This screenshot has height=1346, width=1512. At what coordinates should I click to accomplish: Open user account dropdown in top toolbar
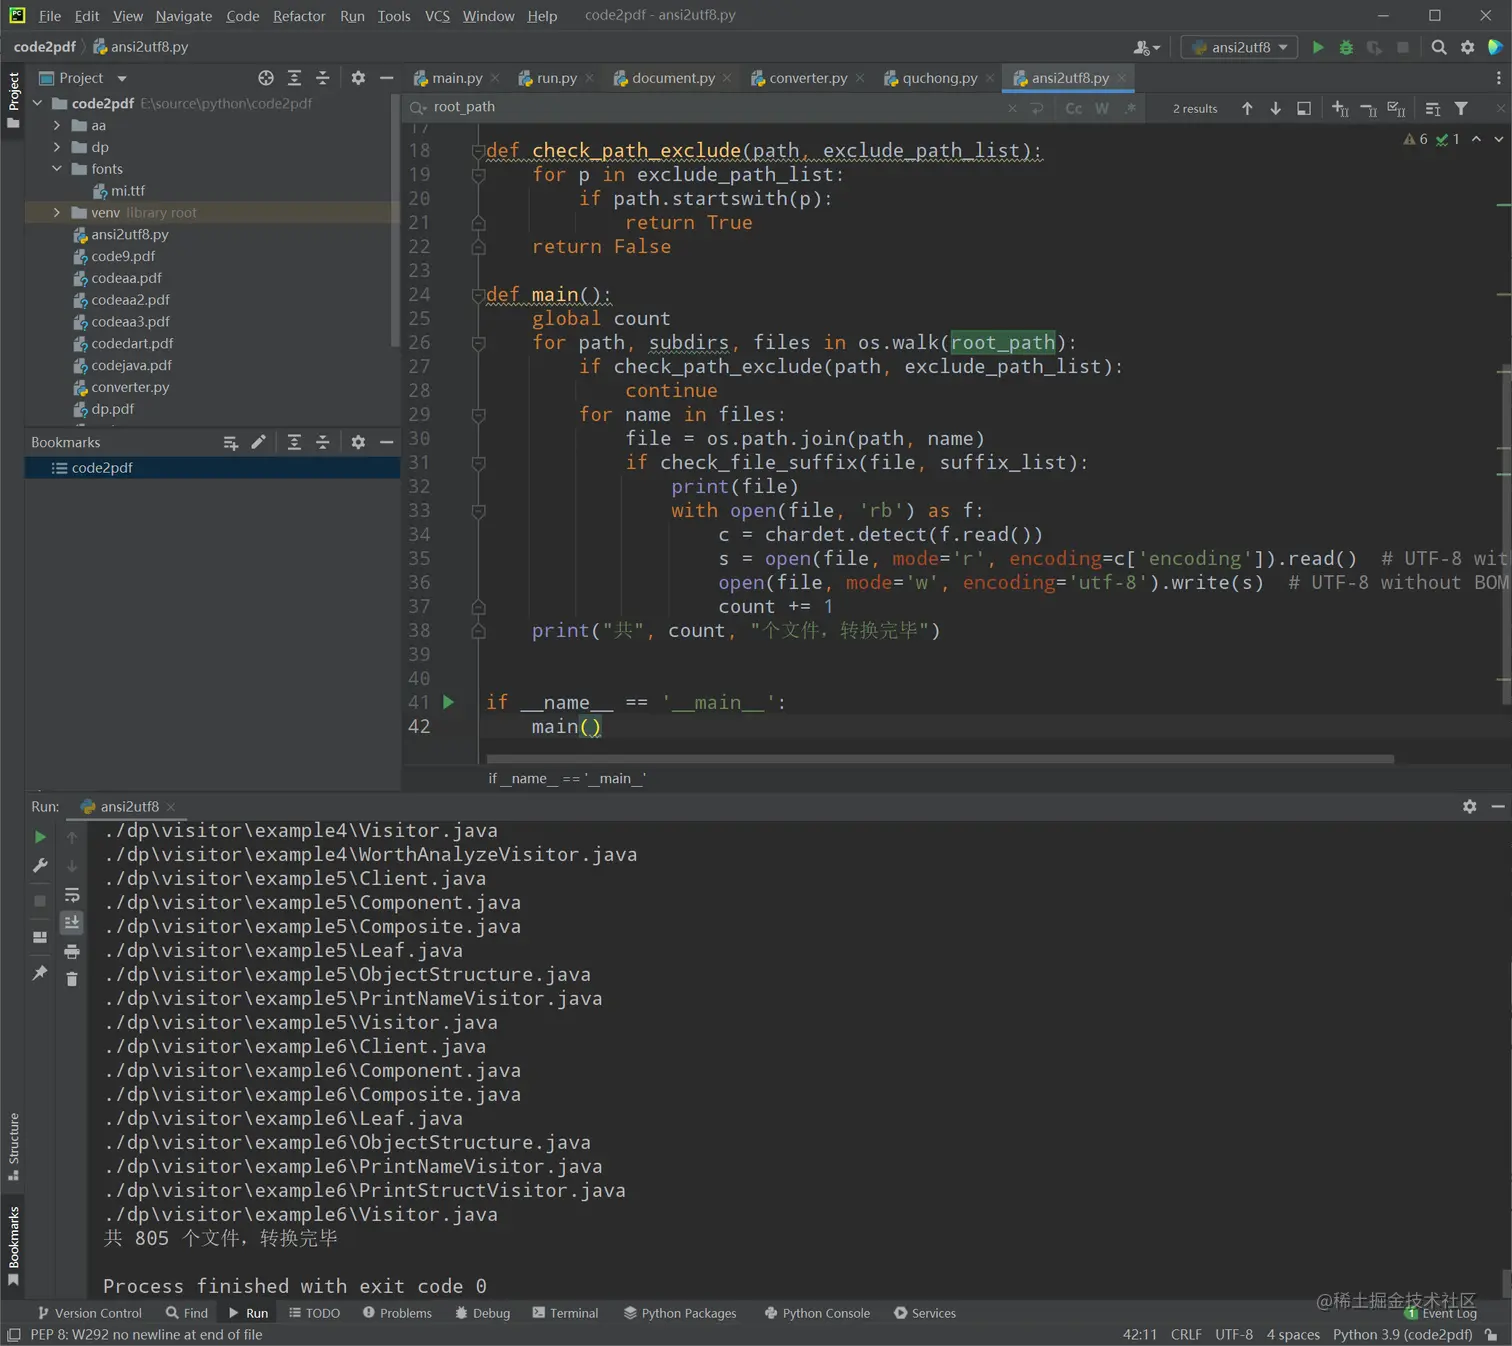click(1146, 47)
